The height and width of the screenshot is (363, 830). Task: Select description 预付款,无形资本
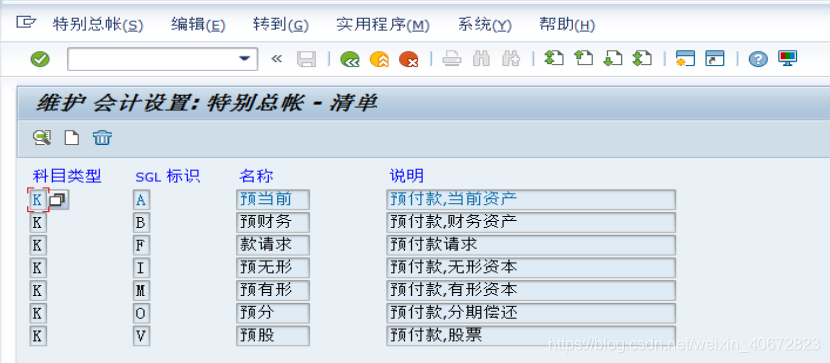pyautogui.click(x=531, y=268)
